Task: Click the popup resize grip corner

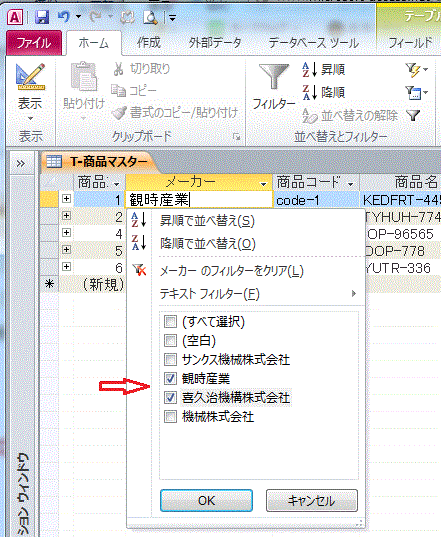Action: coord(360,523)
